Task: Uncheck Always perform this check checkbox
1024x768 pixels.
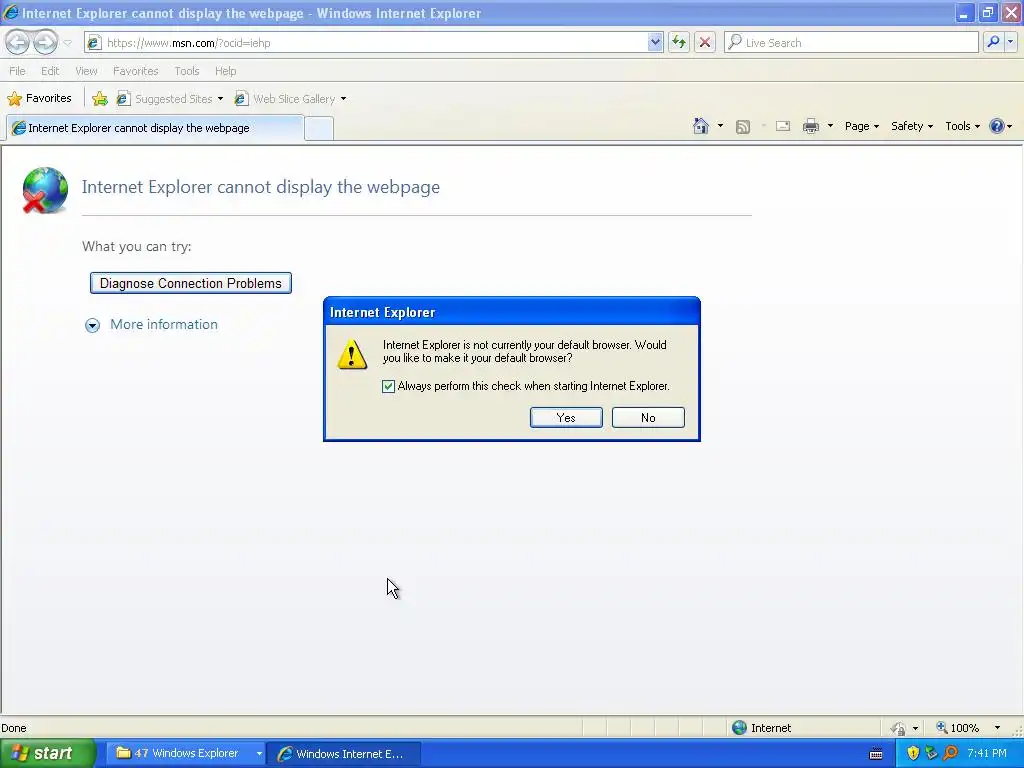Action: pos(389,387)
